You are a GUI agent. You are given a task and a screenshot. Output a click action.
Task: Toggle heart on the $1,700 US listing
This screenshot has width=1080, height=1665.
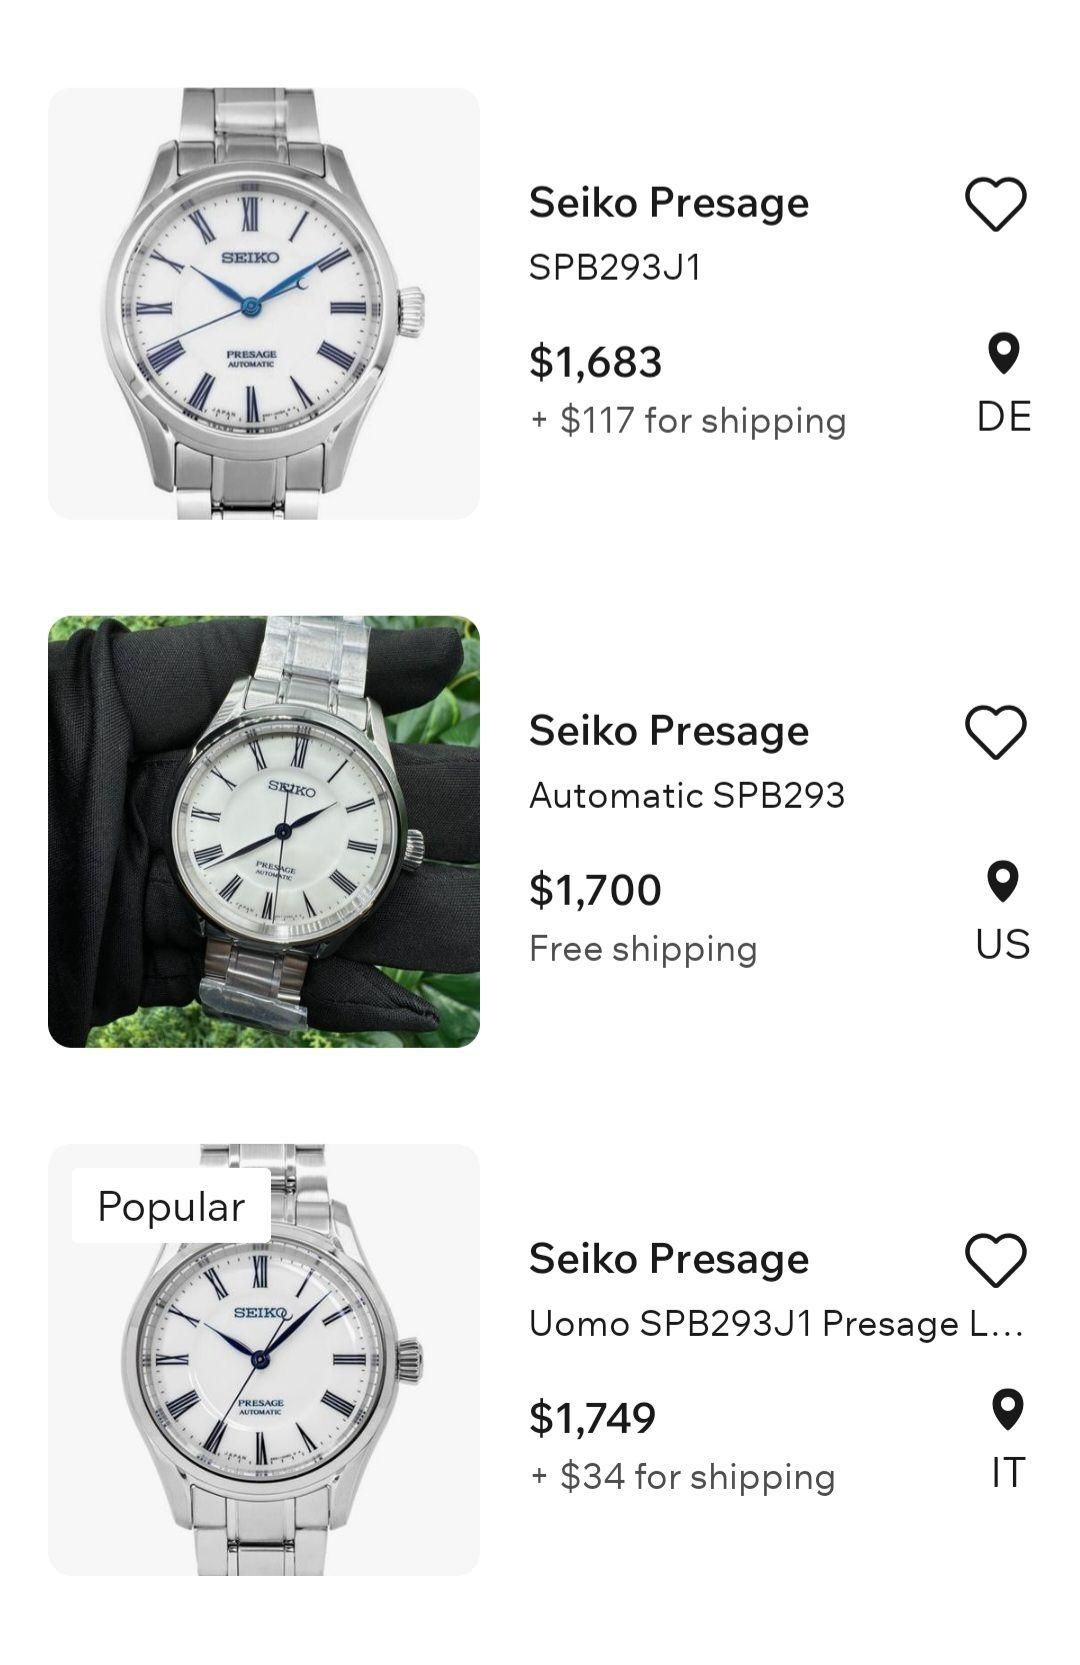pyautogui.click(x=995, y=732)
